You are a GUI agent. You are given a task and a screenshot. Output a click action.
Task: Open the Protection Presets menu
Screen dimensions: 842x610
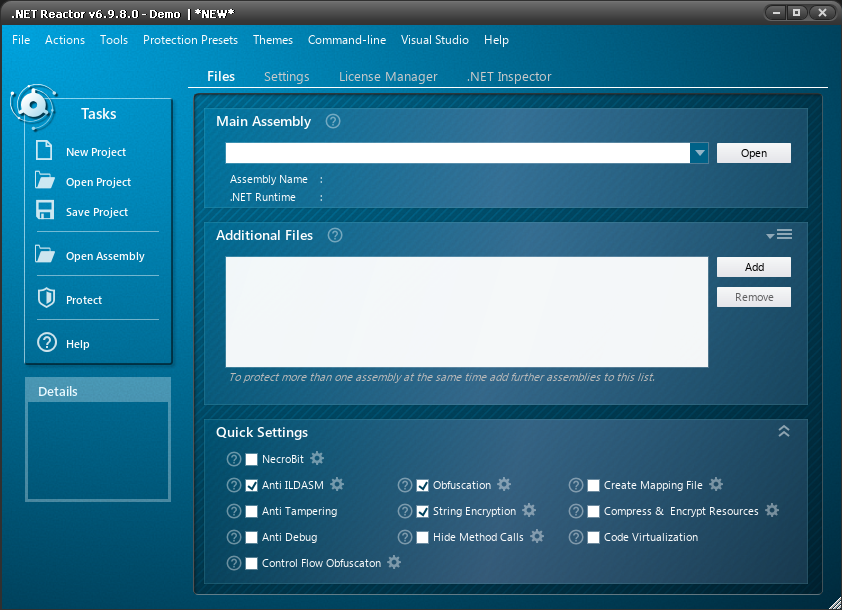[190, 40]
